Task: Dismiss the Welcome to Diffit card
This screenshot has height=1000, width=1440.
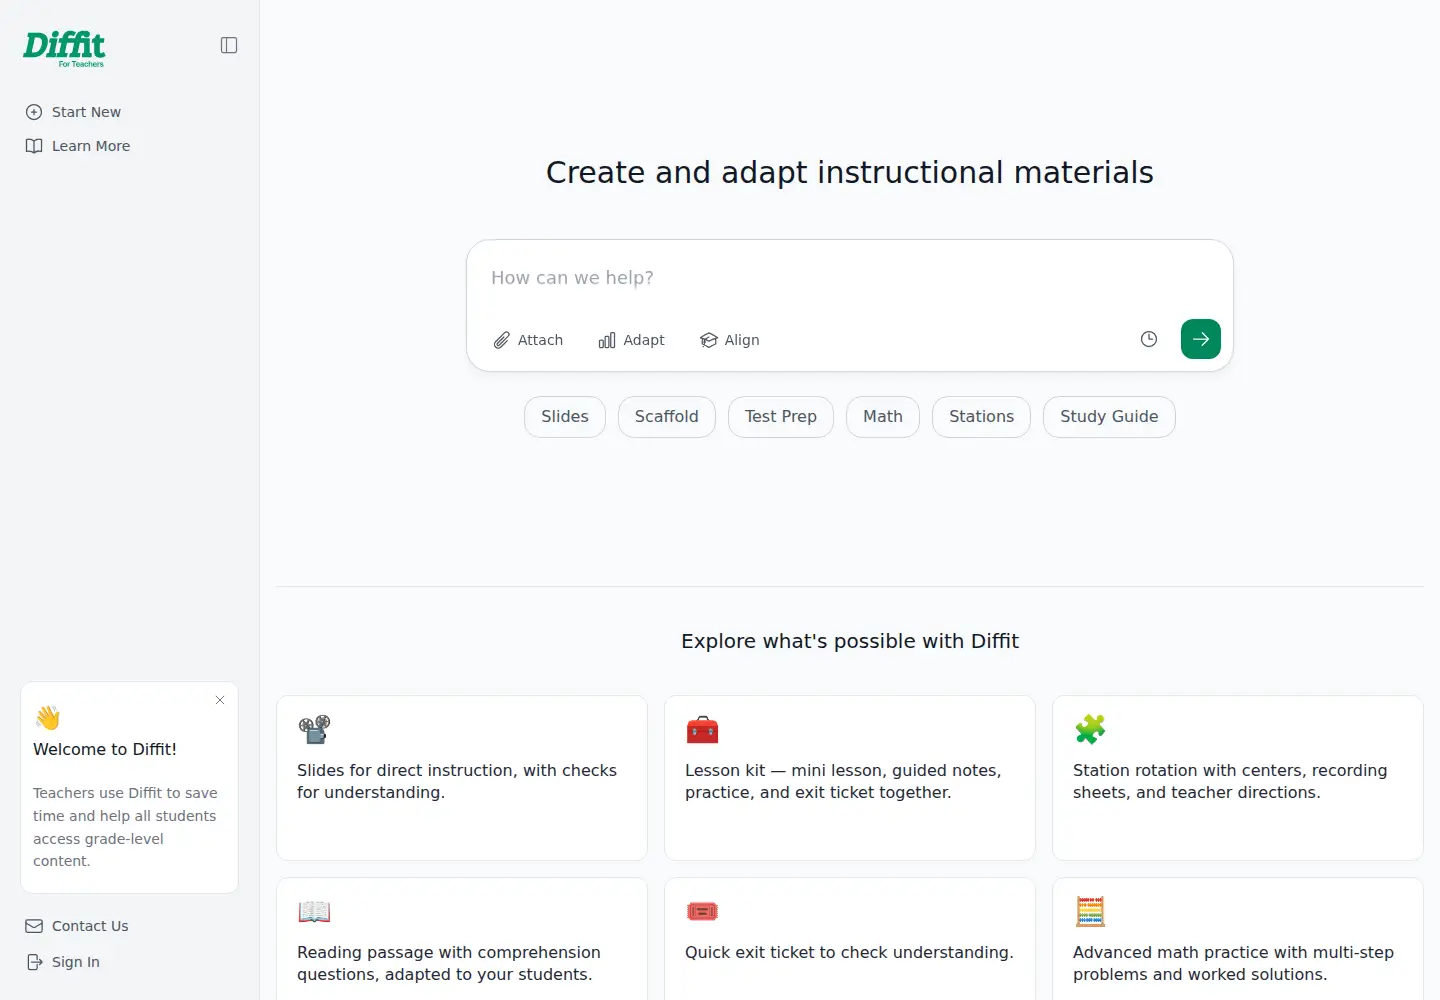Action: click(x=220, y=700)
